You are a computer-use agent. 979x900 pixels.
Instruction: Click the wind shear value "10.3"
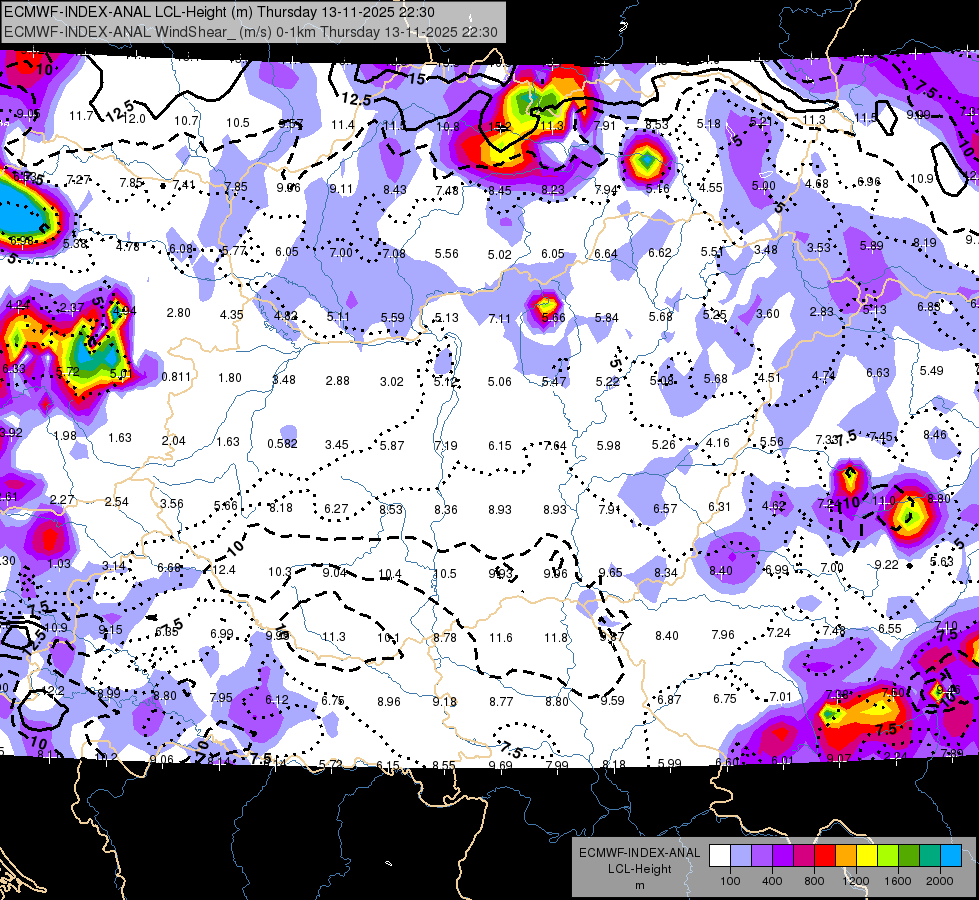tap(279, 571)
